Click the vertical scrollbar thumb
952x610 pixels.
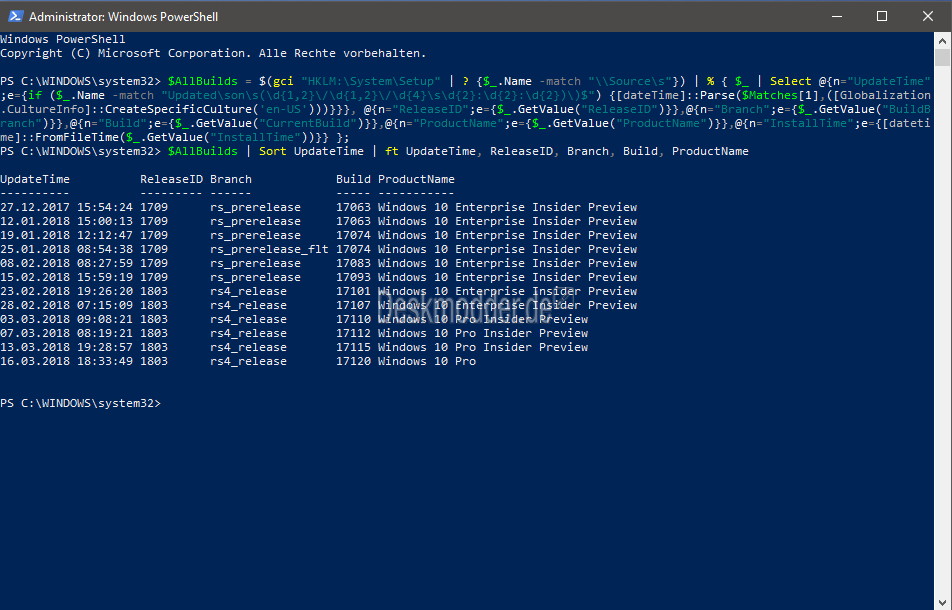942,58
